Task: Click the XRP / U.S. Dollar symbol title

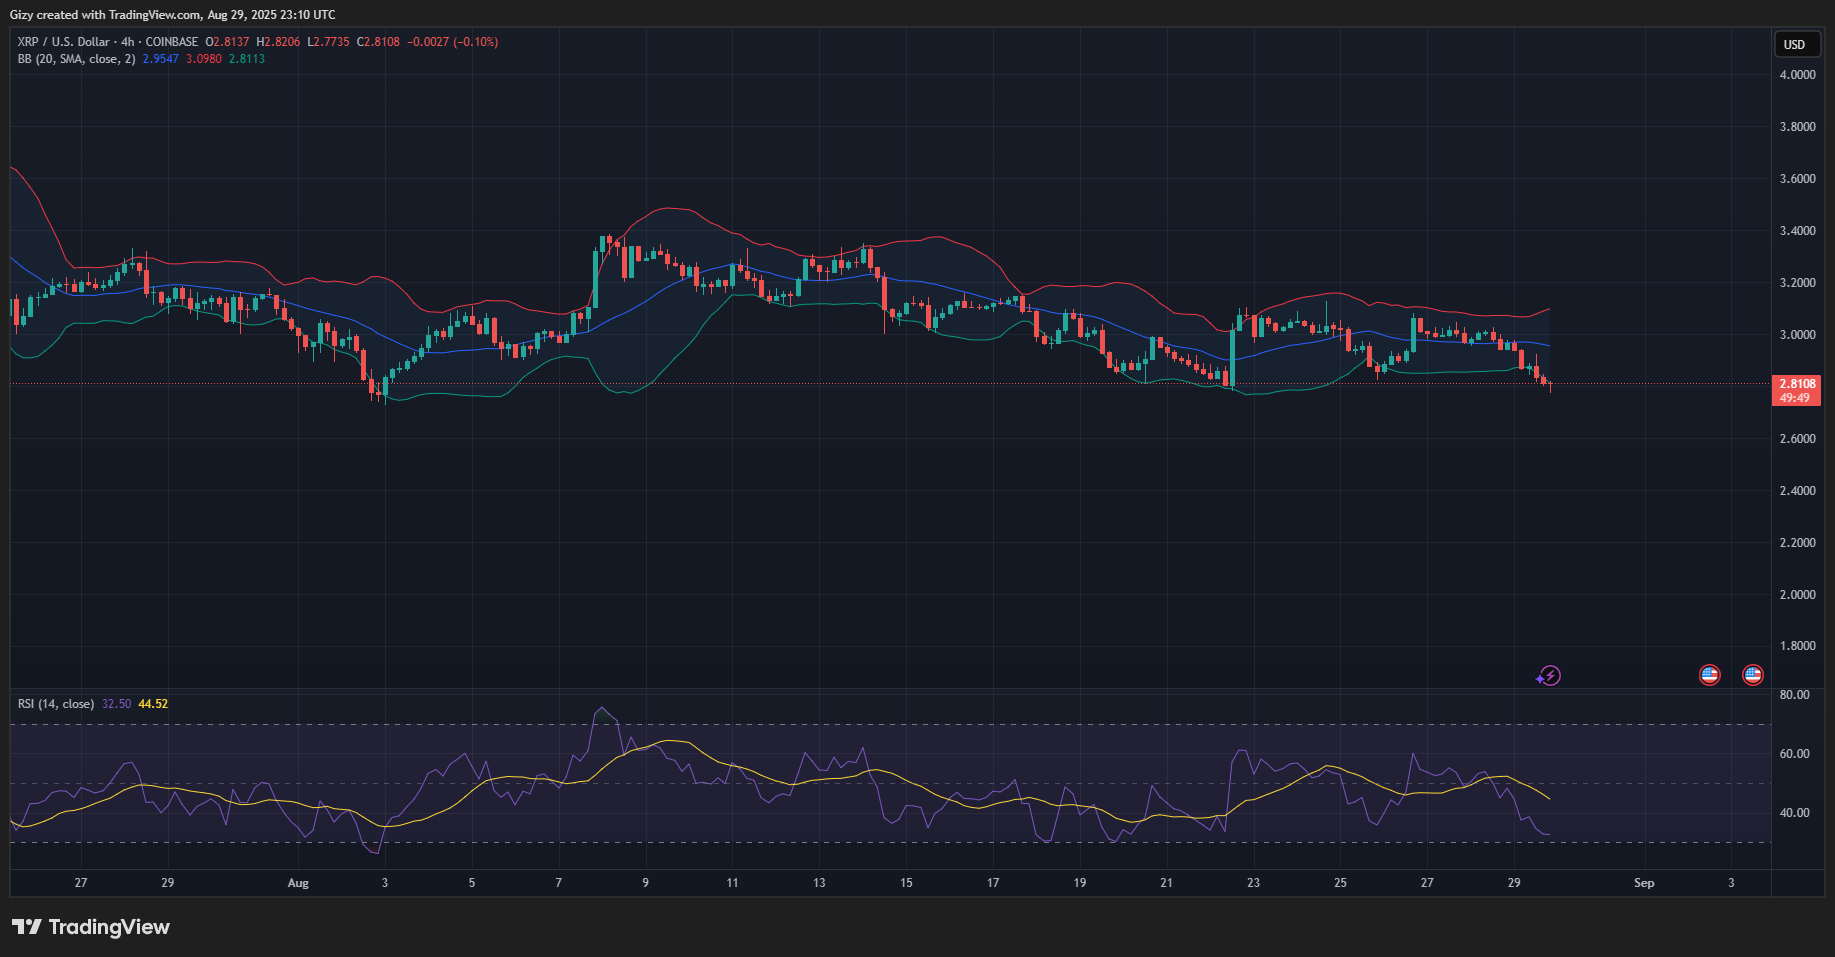Action: tap(63, 42)
